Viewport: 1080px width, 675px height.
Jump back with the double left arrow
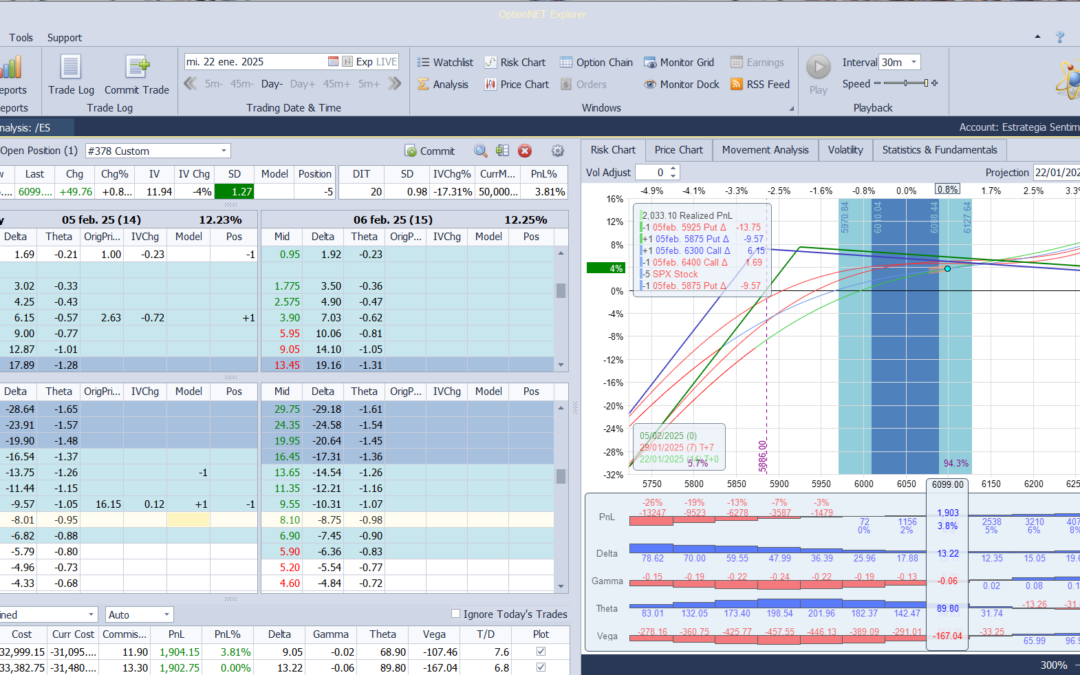[x=191, y=84]
